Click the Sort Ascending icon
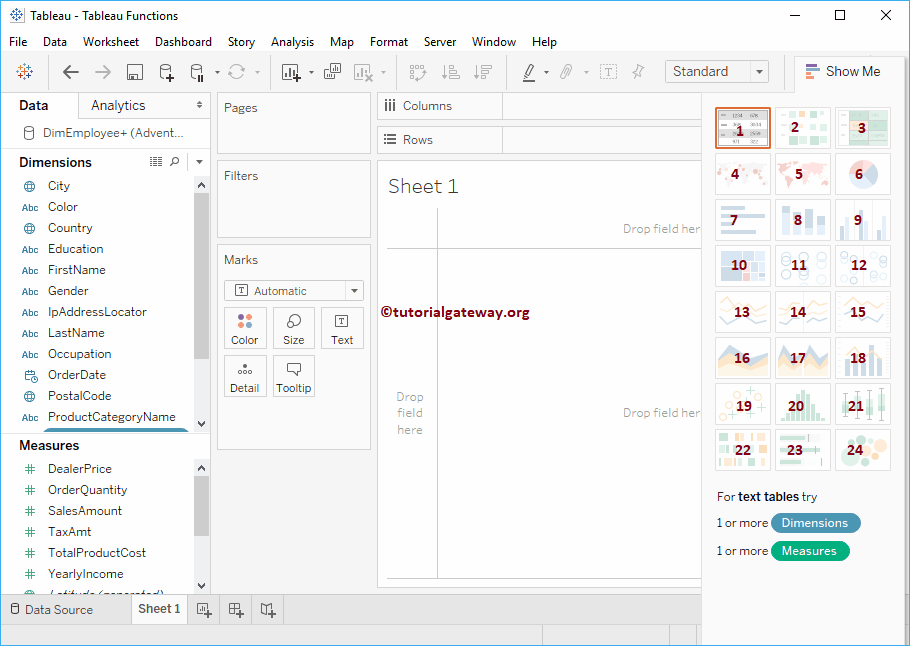This screenshot has height=646, width=910. pyautogui.click(x=450, y=72)
